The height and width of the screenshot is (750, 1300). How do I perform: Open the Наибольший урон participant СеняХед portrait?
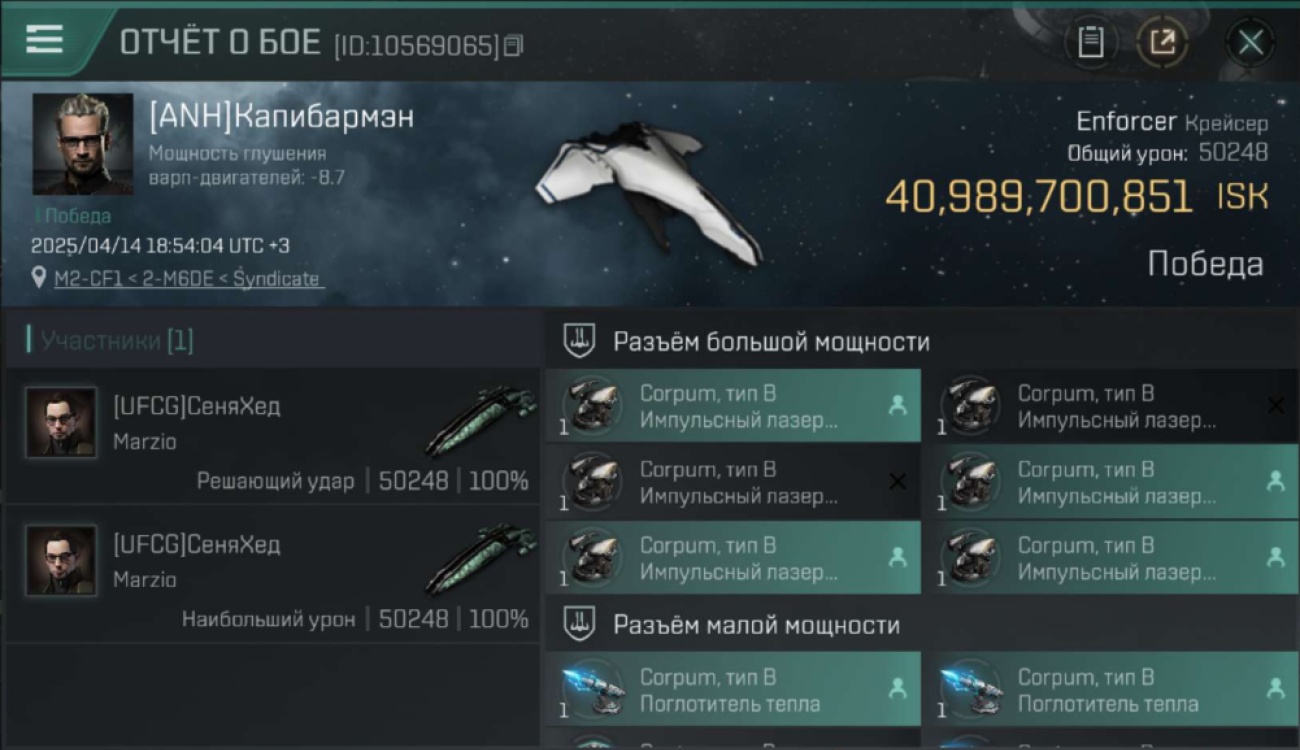[61, 561]
